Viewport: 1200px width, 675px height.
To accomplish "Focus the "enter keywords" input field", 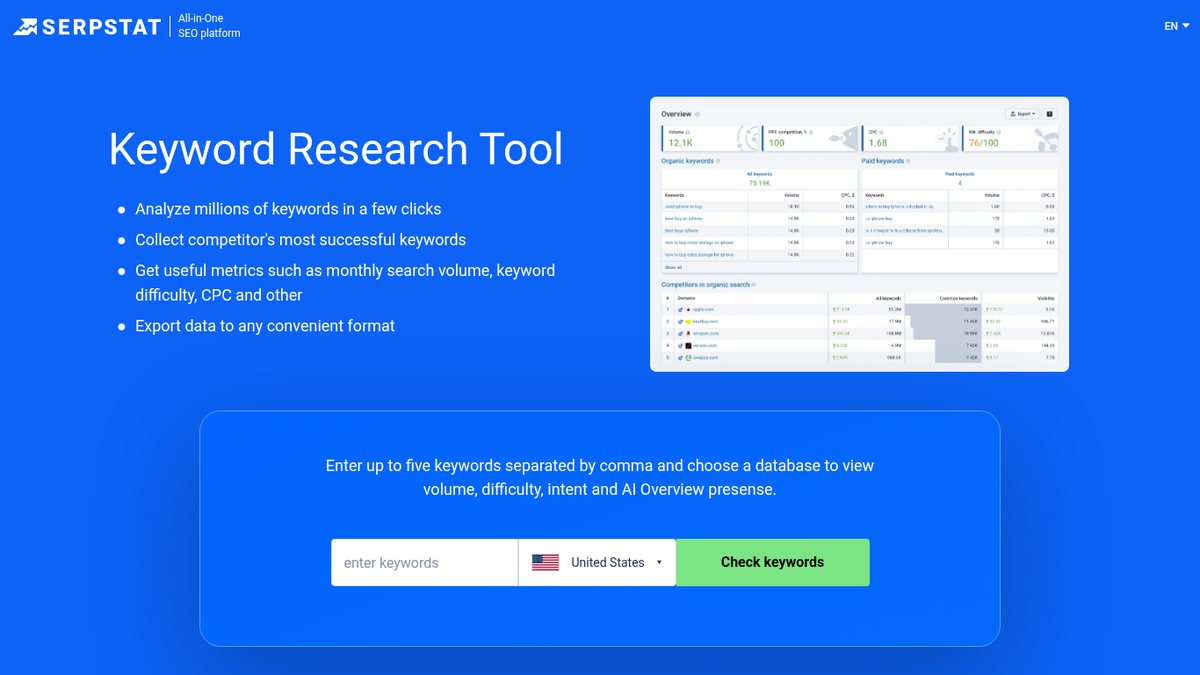I will point(425,563).
